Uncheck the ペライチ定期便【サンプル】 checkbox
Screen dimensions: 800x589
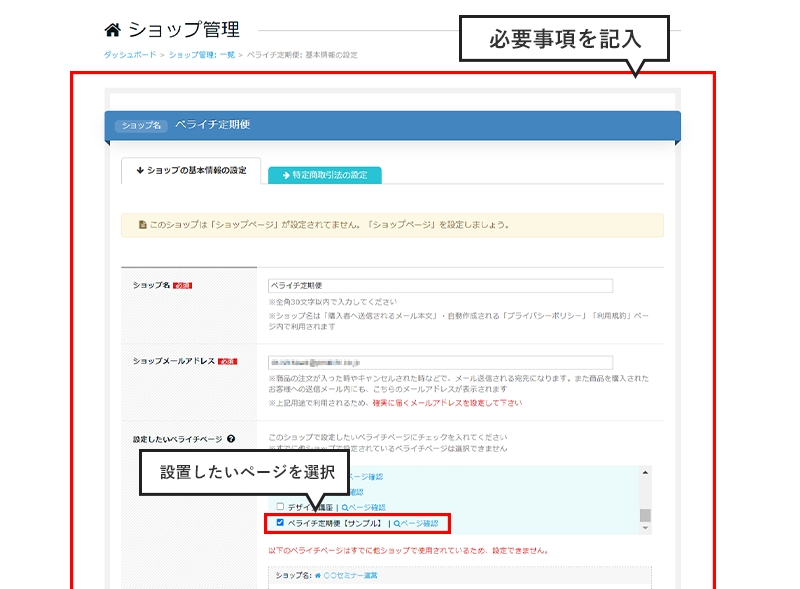coord(280,522)
